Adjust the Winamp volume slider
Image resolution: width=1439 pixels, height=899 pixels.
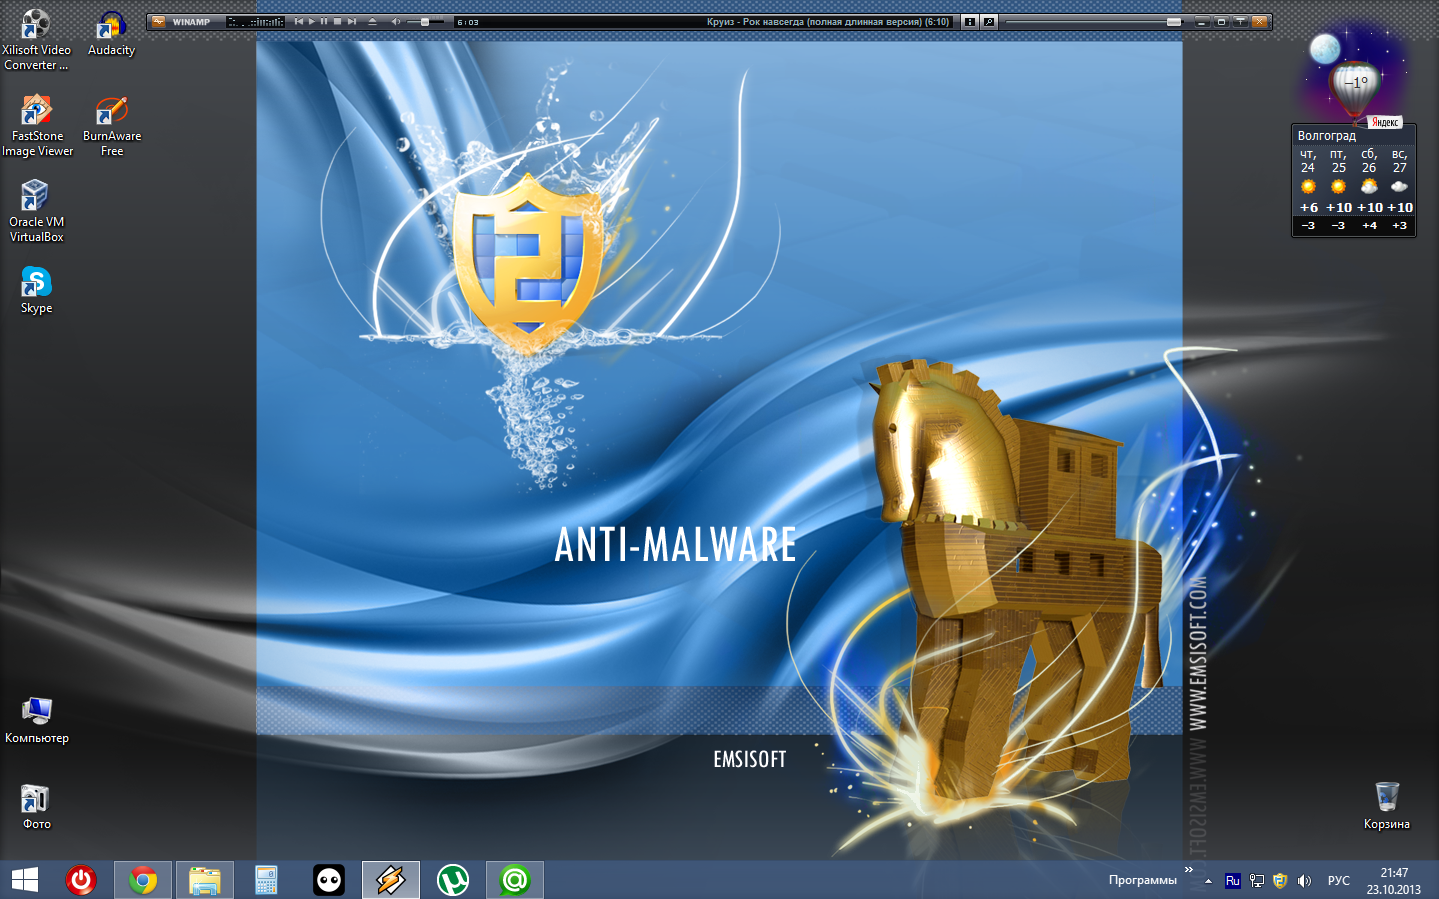click(x=424, y=22)
